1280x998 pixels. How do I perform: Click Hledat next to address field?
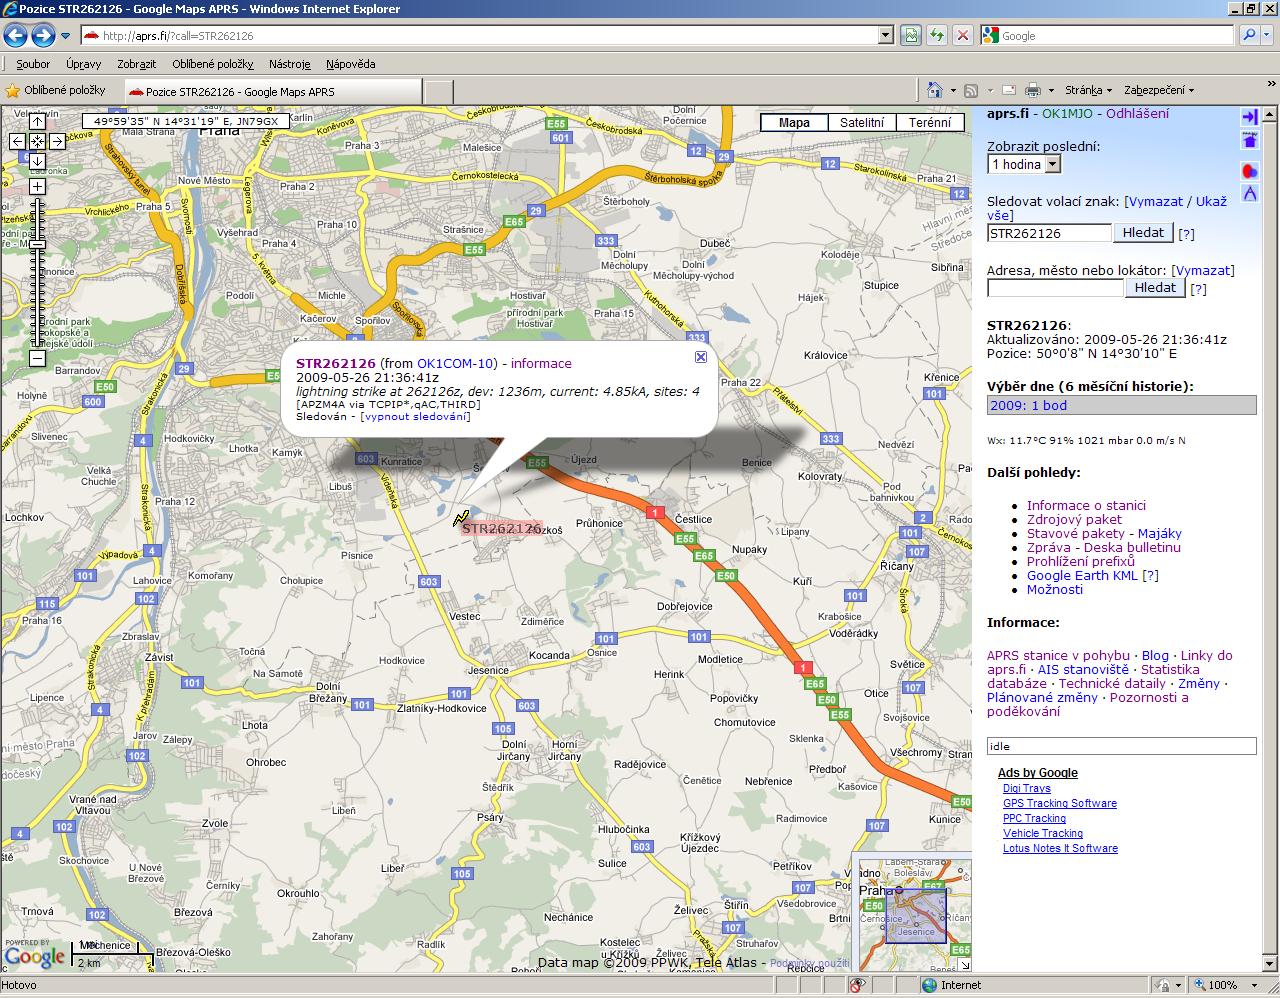(1155, 287)
